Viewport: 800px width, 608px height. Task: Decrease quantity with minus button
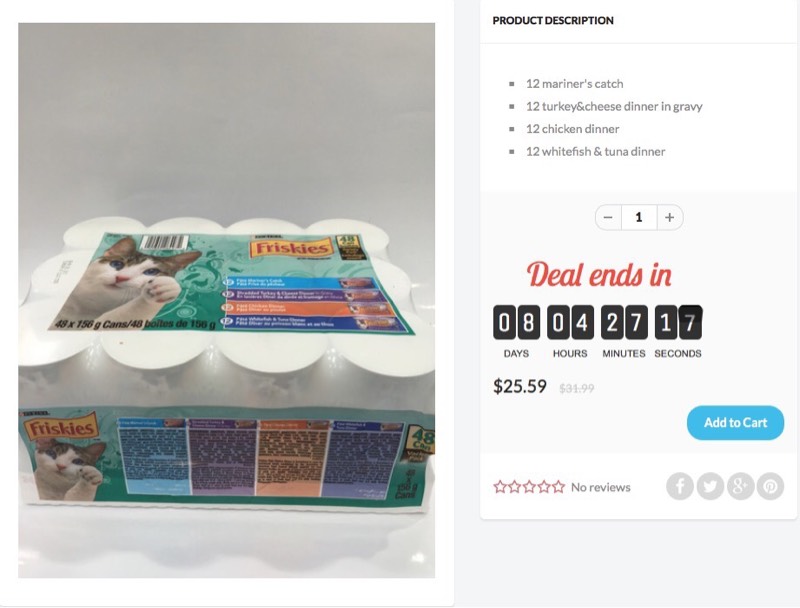pyautogui.click(x=608, y=217)
